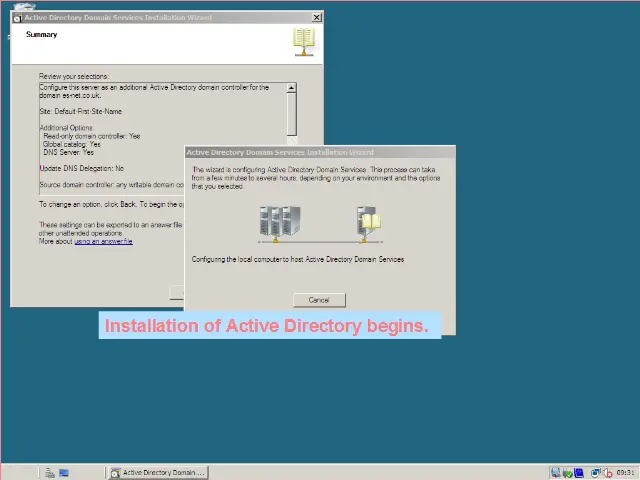Click the 'DNS Server: Yes' line
Screen dimensions: 640x480
(x=69, y=153)
